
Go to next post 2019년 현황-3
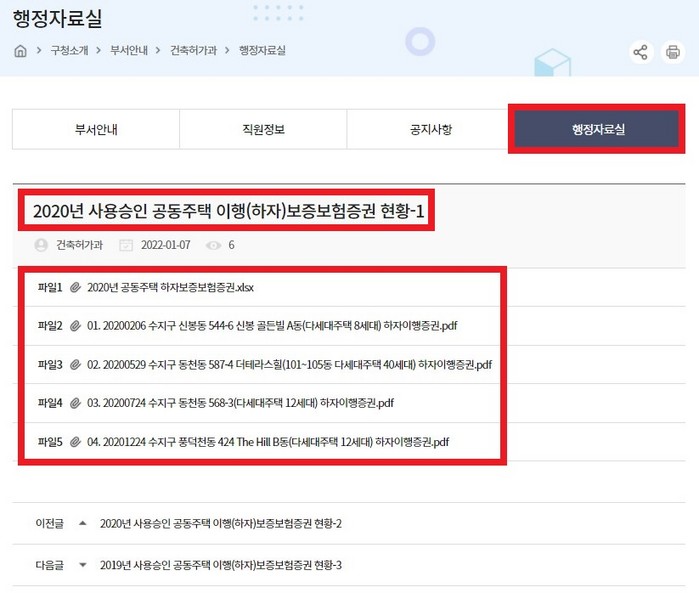click(x=221, y=565)
